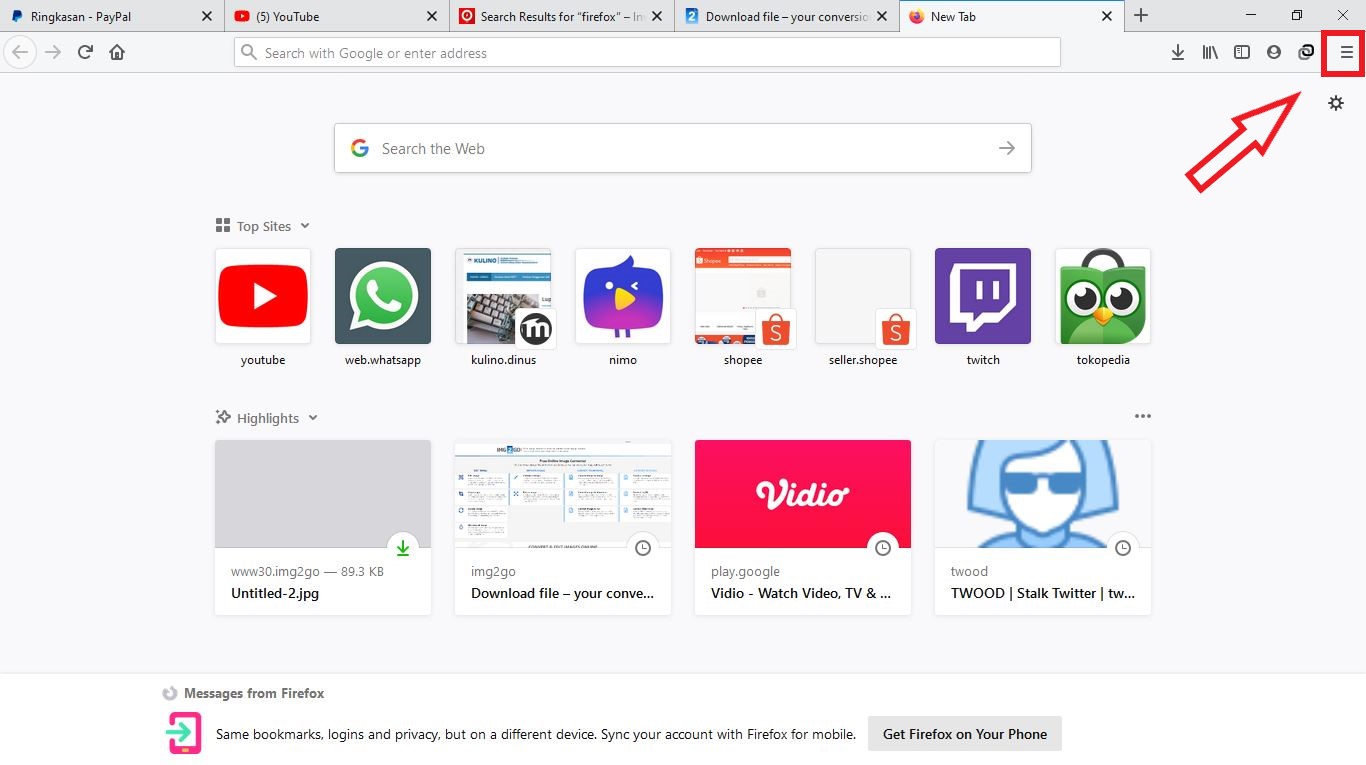Click the twitch tile label
Screen dimensions: 1366x765
point(983,360)
